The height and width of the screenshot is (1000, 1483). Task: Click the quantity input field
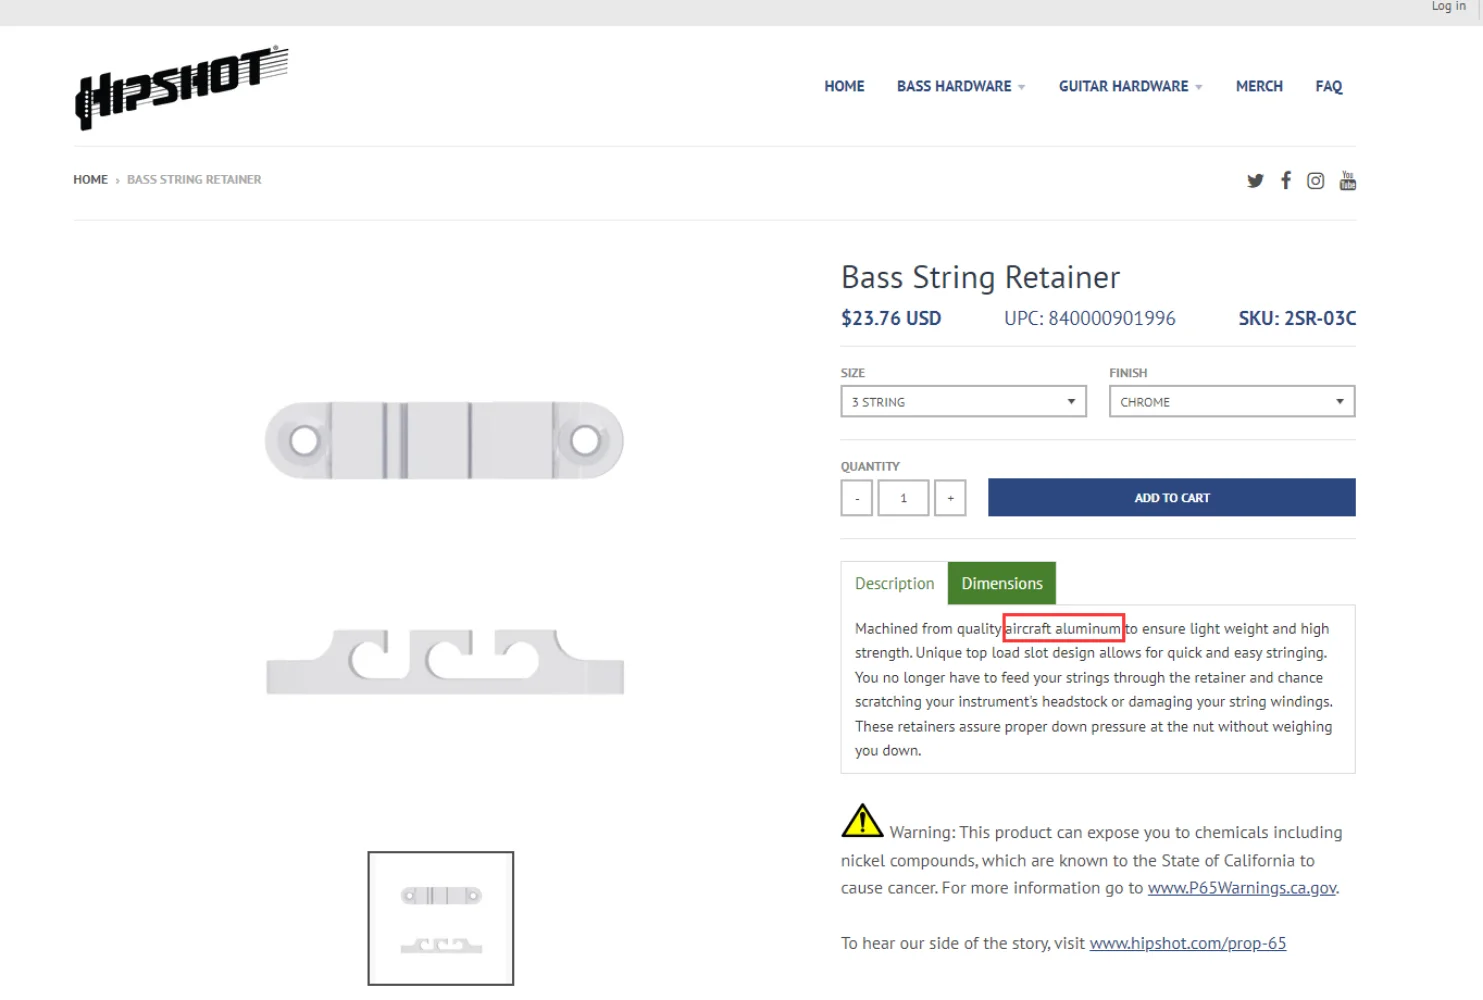point(903,498)
